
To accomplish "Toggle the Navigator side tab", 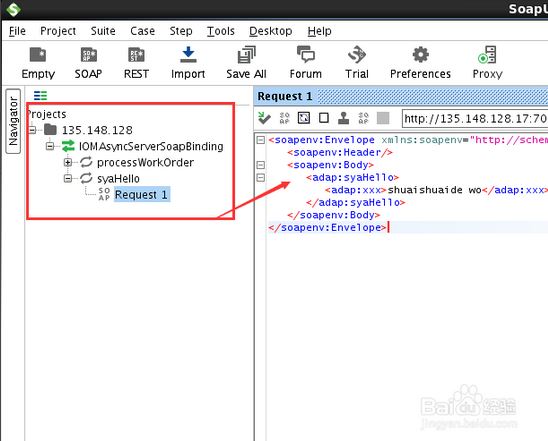I will tap(13, 121).
